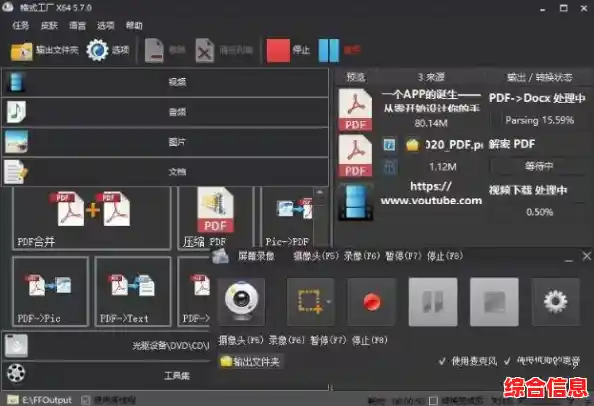Click the 清空列表 clear list toolbar icon
594x406 pixels.
tap(205, 50)
